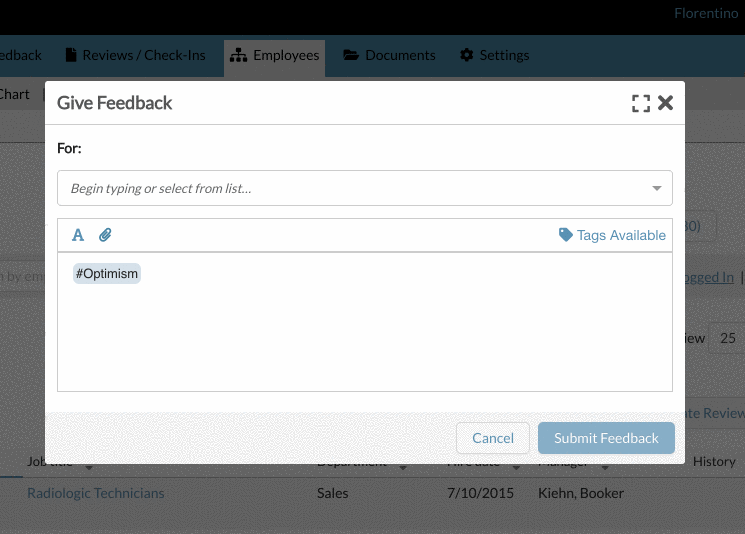Image resolution: width=745 pixels, height=534 pixels.
Task: Go to the Documents tab
Action: click(x=389, y=56)
